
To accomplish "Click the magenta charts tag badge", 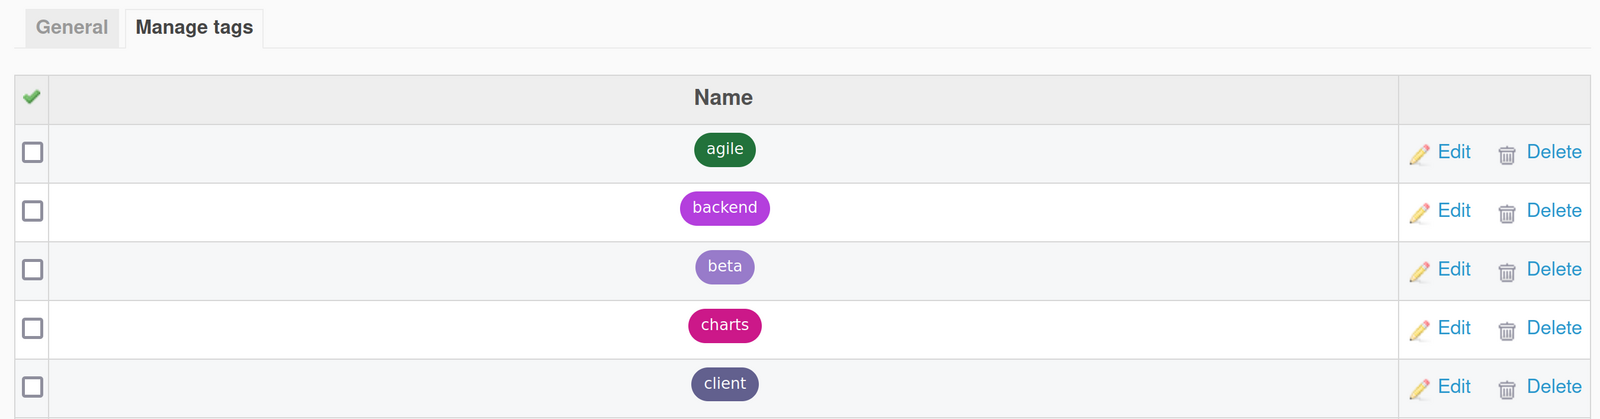I will click(x=725, y=326).
